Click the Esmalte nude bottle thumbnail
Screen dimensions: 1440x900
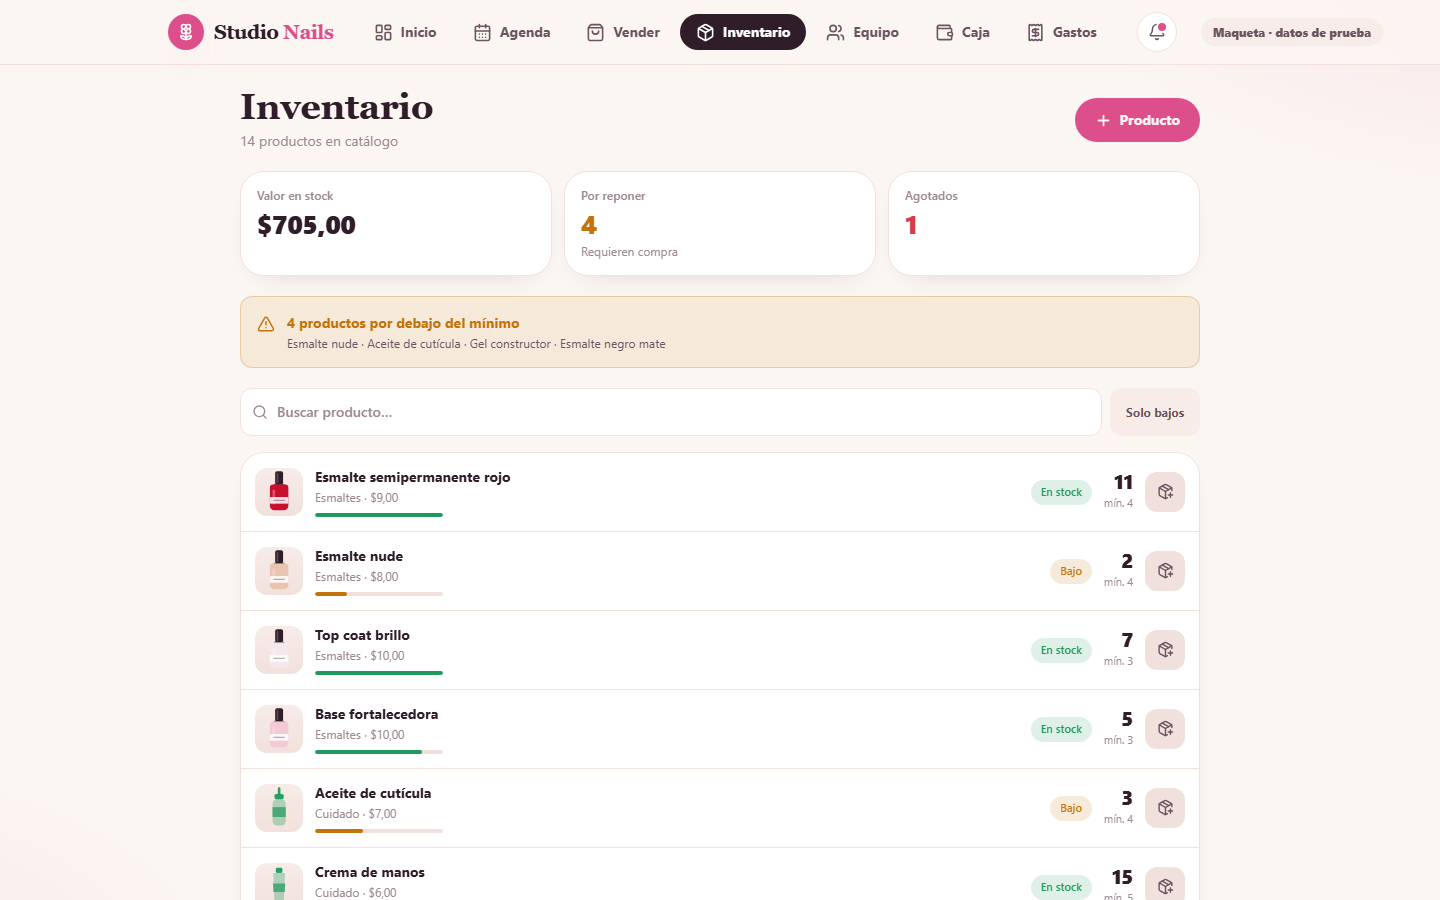coord(279,571)
